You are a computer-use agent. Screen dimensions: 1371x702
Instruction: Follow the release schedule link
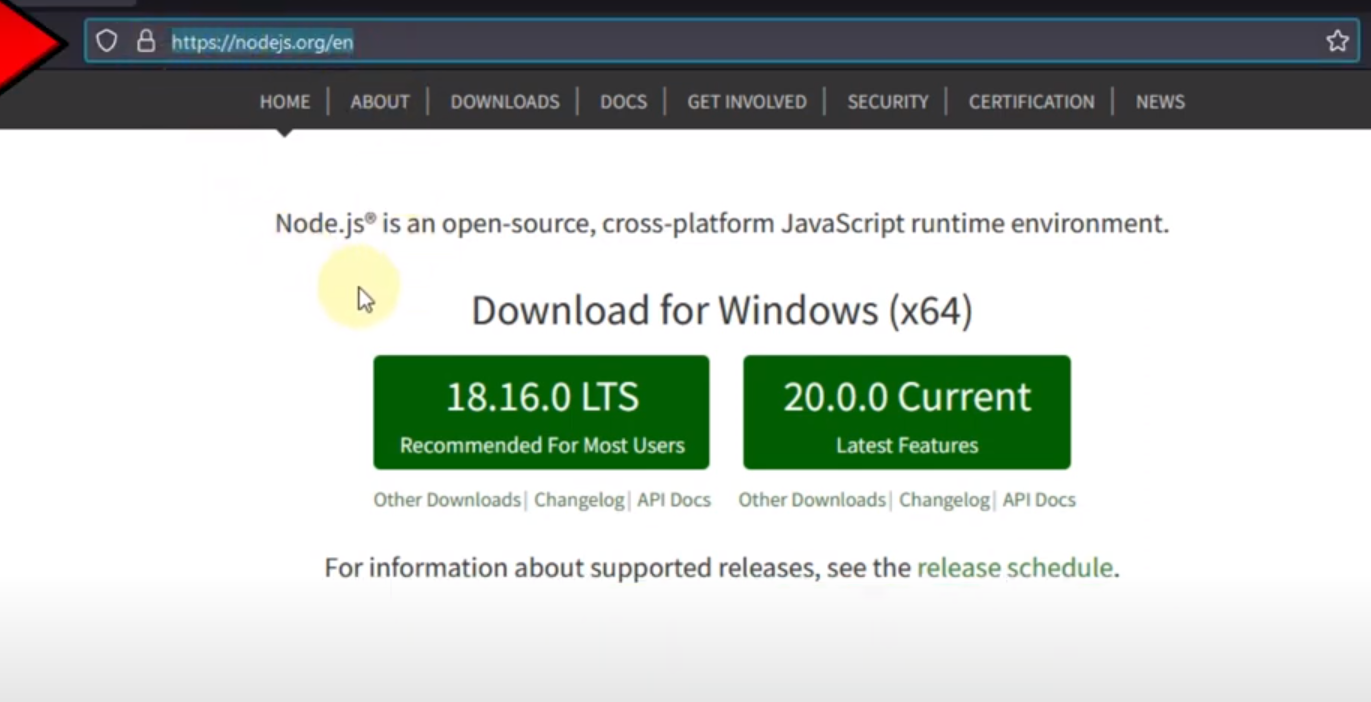coord(1015,568)
